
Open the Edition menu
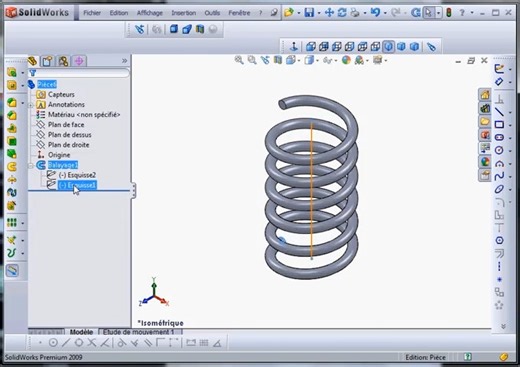point(119,13)
